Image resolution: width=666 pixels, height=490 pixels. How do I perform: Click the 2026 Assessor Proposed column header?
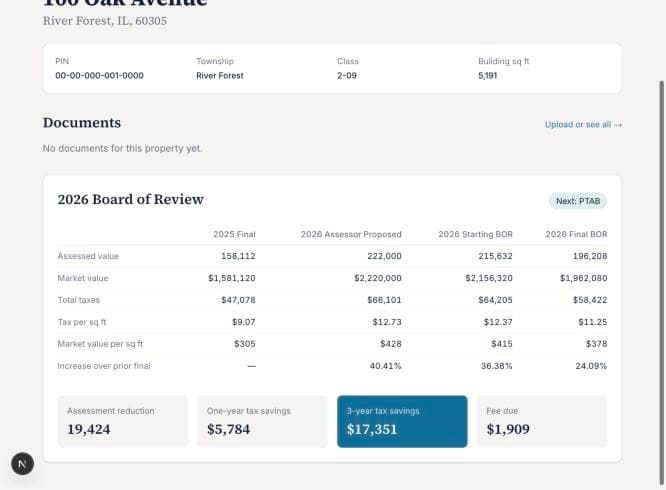[x=351, y=234]
